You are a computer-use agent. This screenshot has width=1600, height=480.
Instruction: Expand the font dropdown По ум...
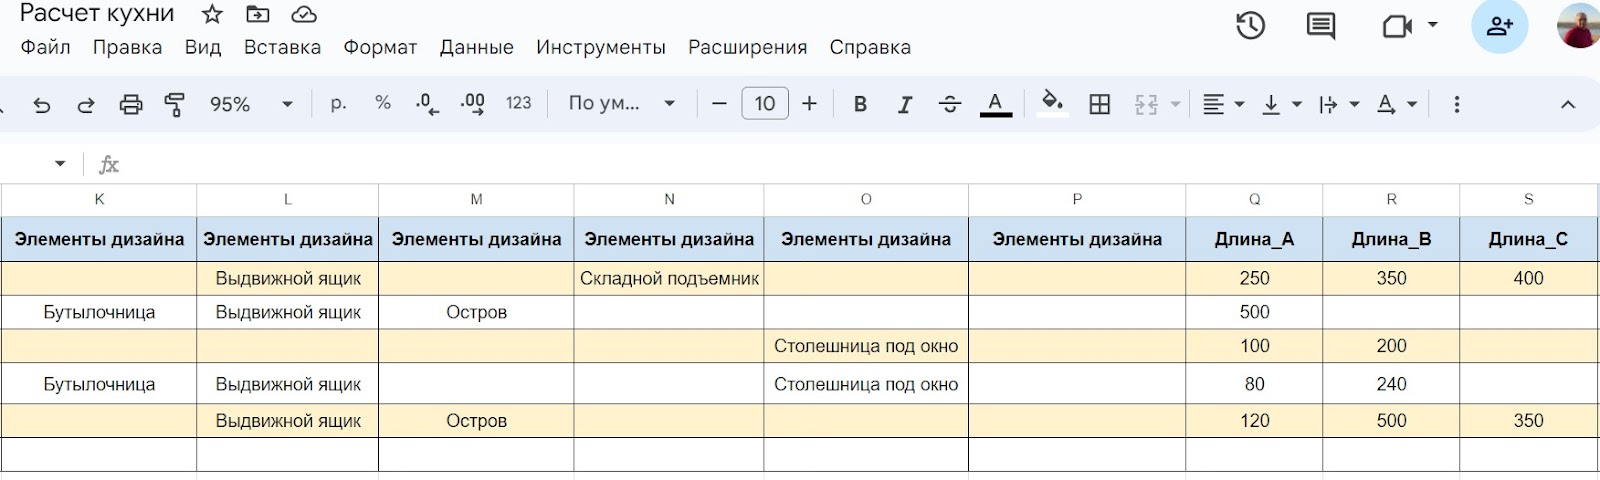(x=622, y=104)
